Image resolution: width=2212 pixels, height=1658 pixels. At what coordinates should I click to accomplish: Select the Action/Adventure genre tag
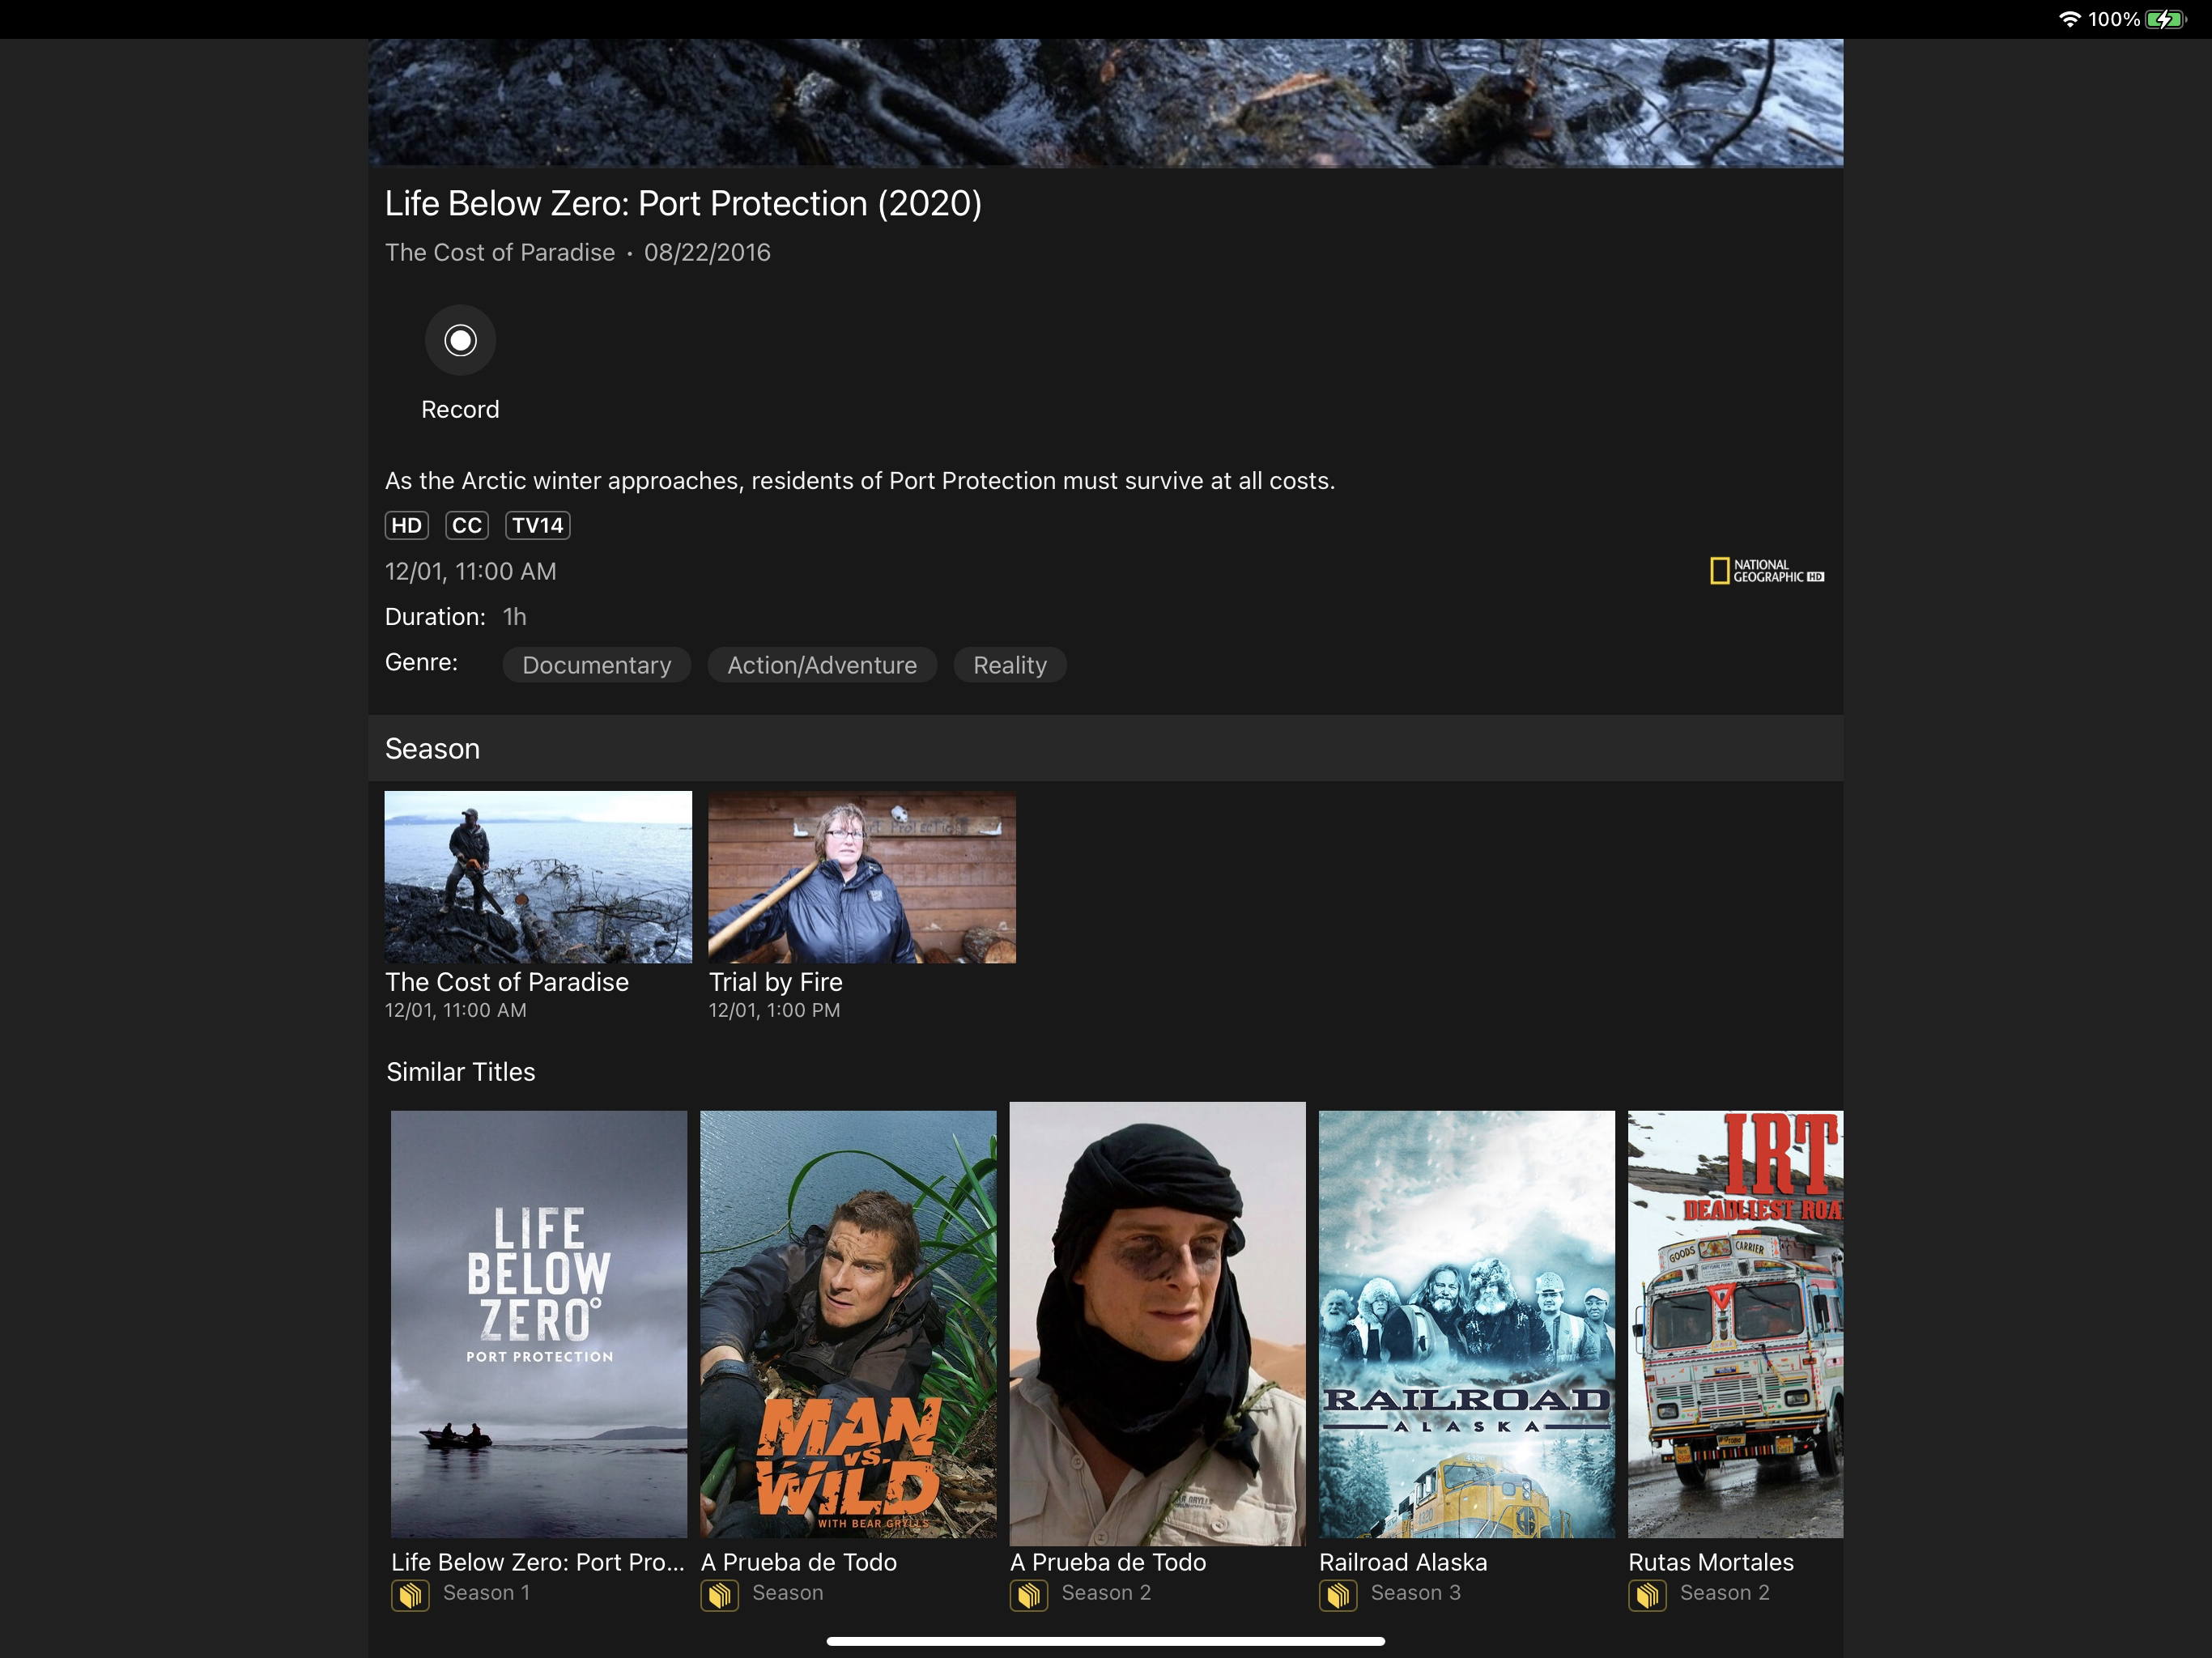point(822,665)
